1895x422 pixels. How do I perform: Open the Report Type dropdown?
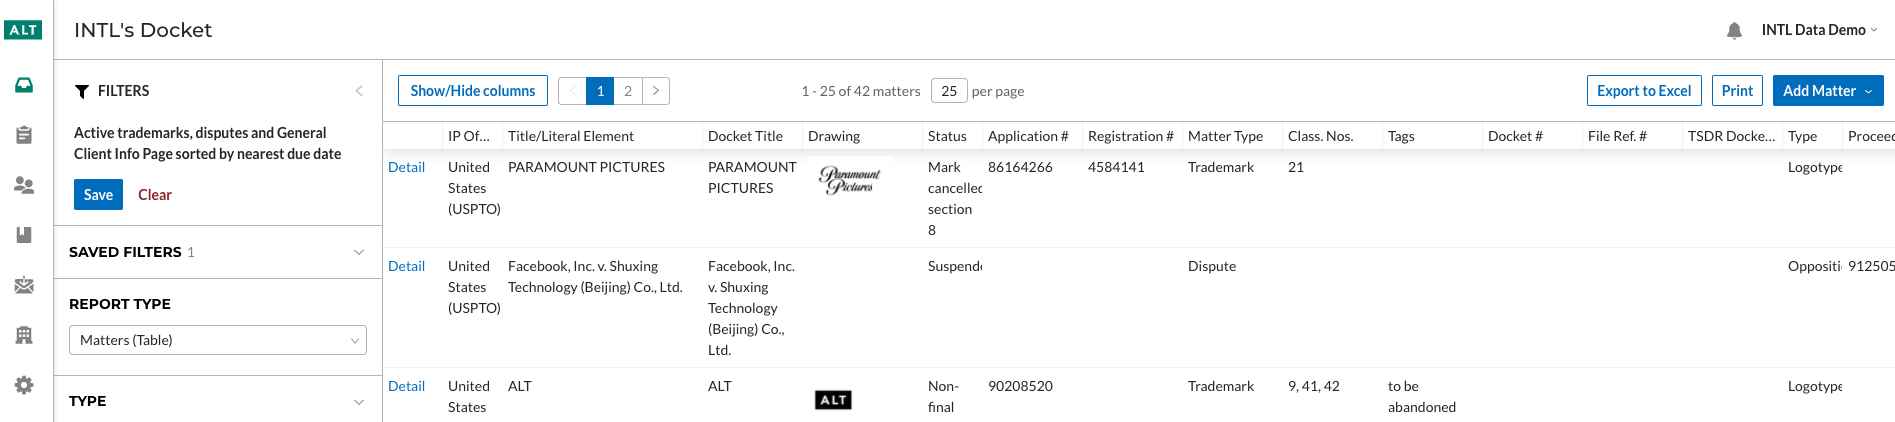click(217, 340)
